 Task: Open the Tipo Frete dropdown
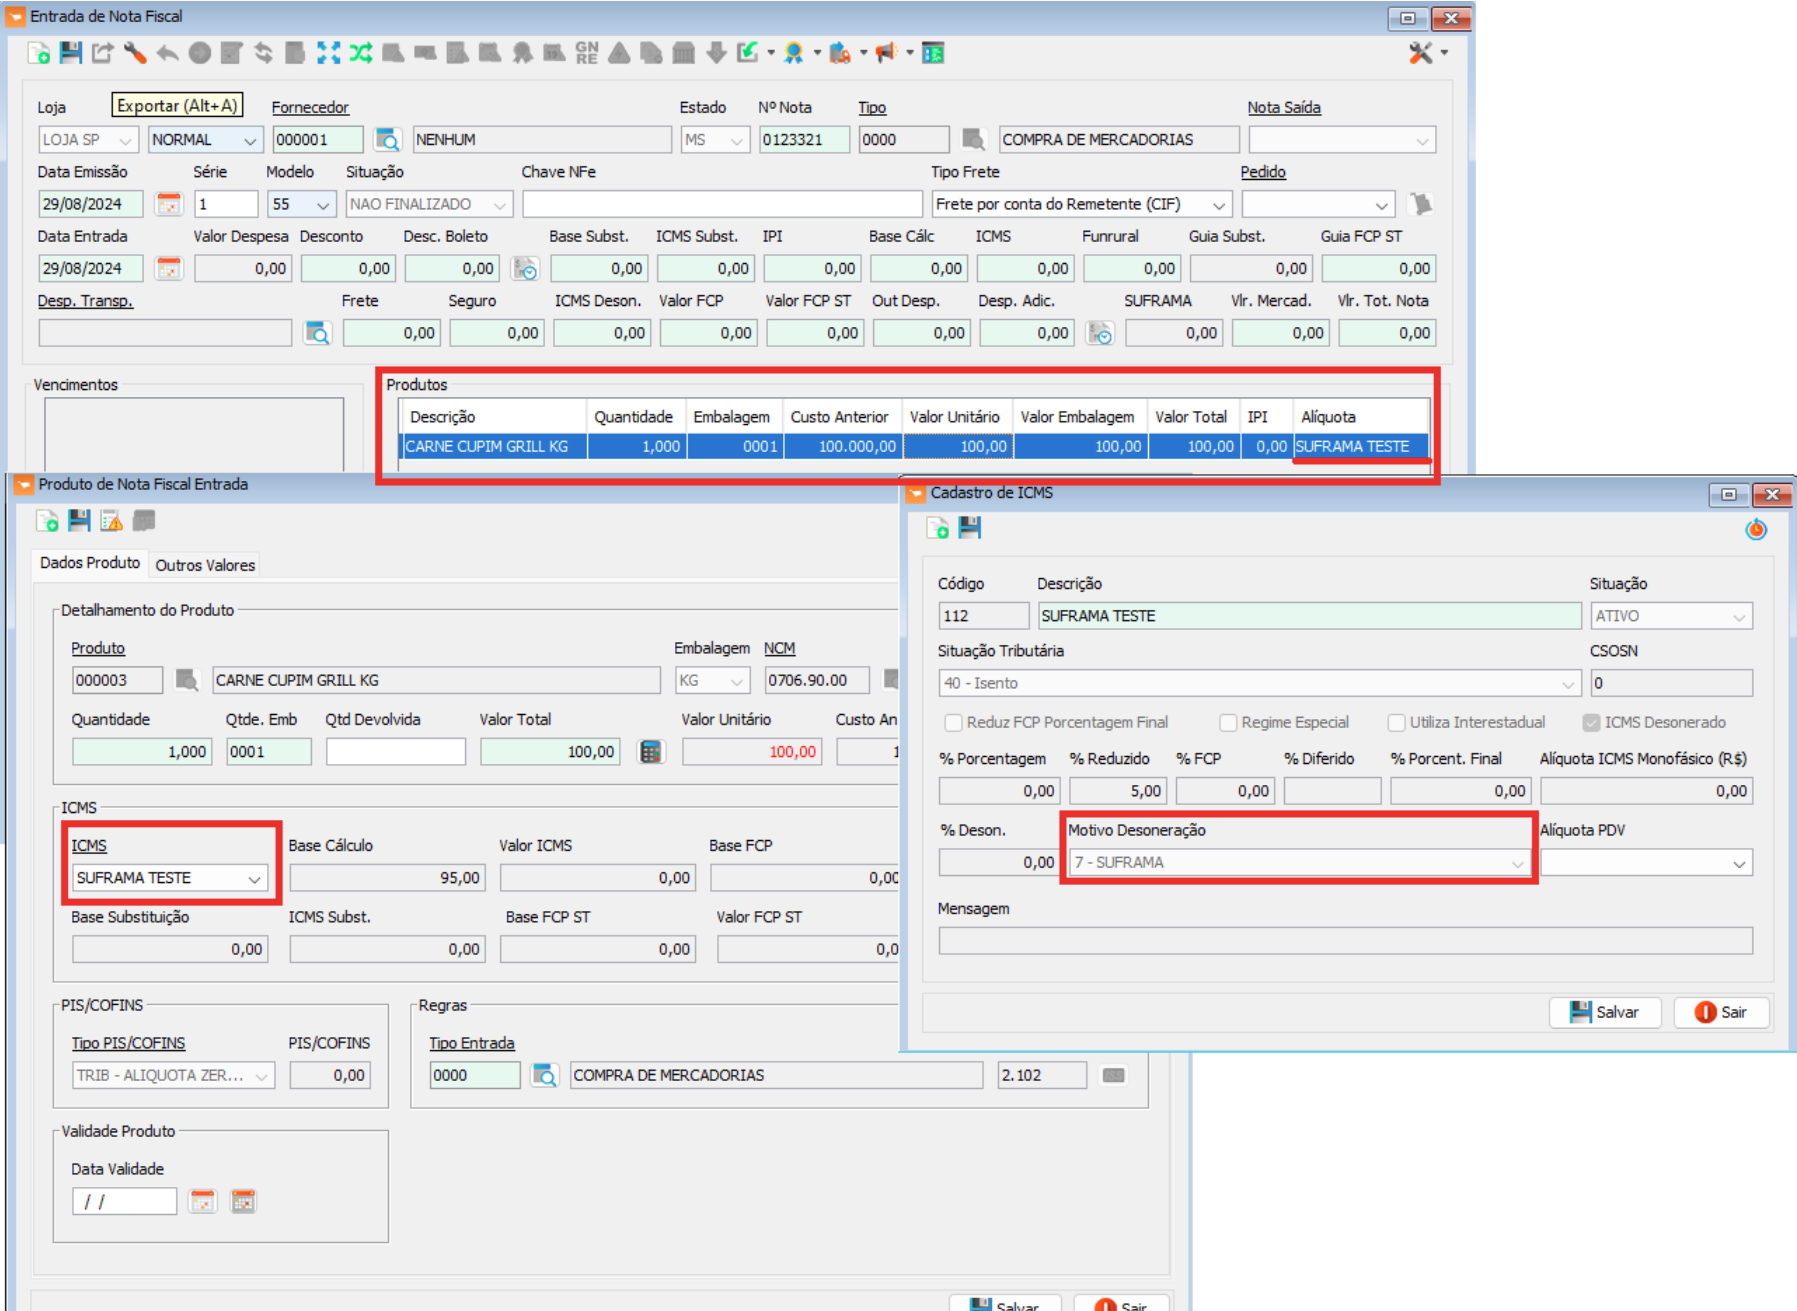click(x=1218, y=204)
